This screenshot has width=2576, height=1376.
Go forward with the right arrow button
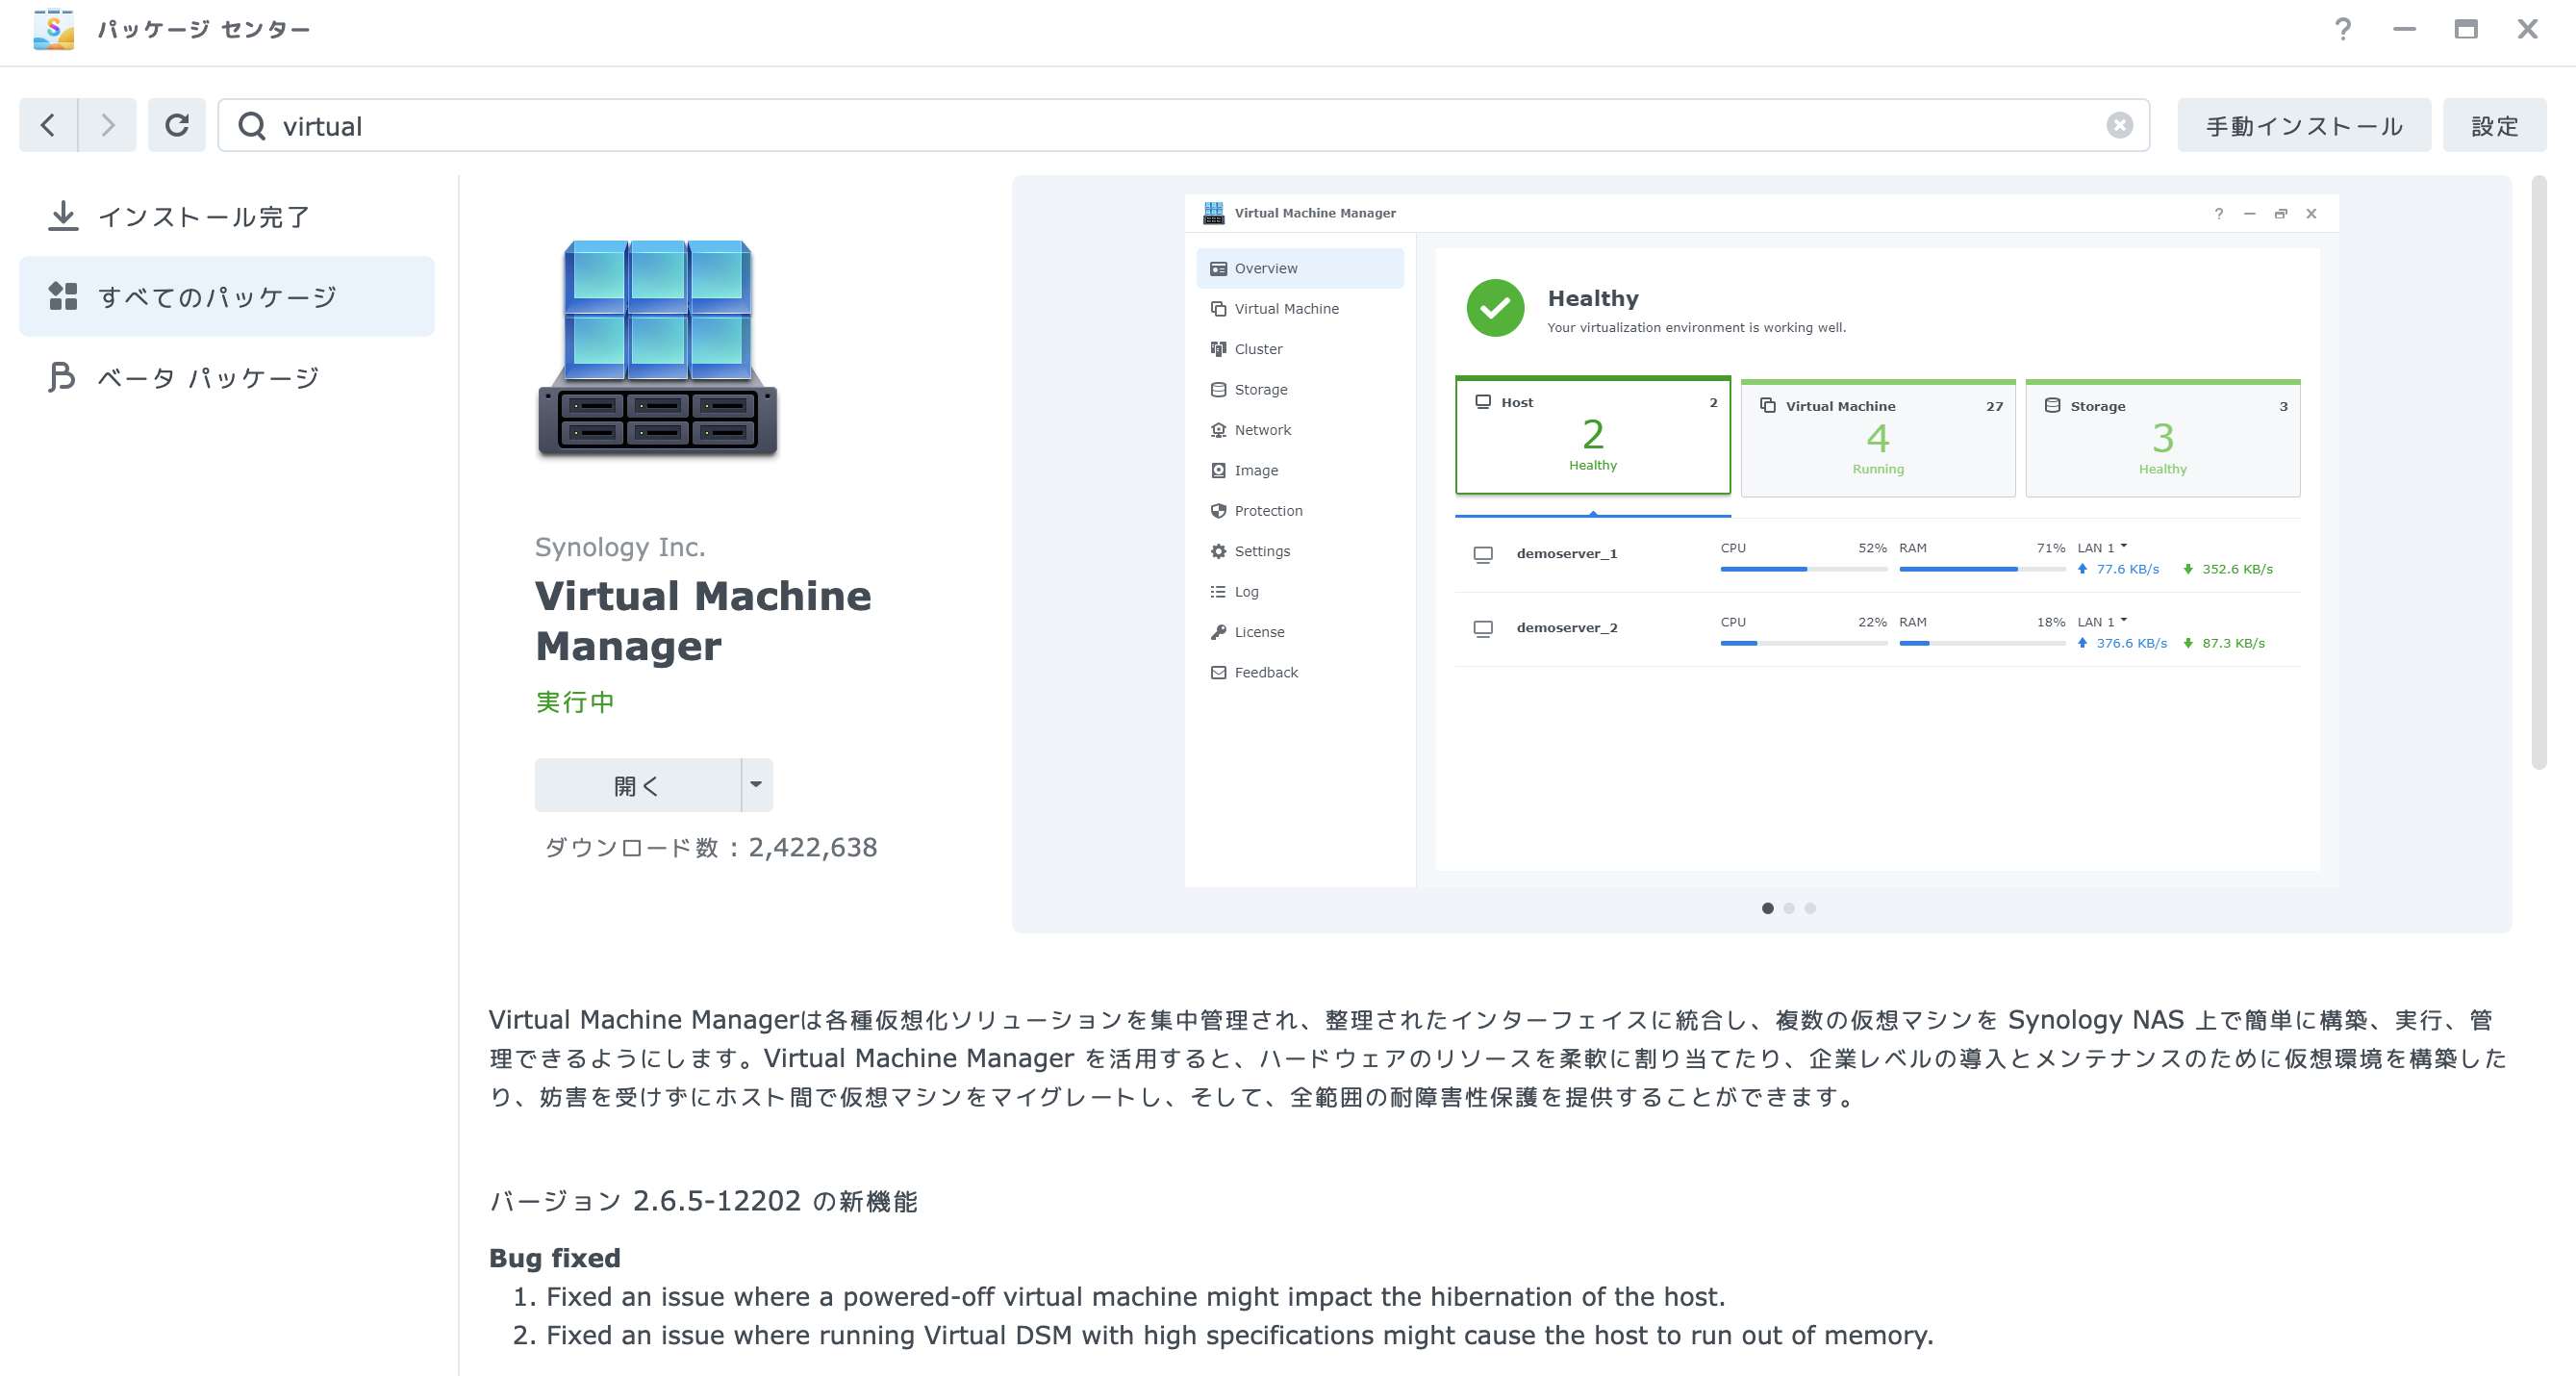coord(107,125)
